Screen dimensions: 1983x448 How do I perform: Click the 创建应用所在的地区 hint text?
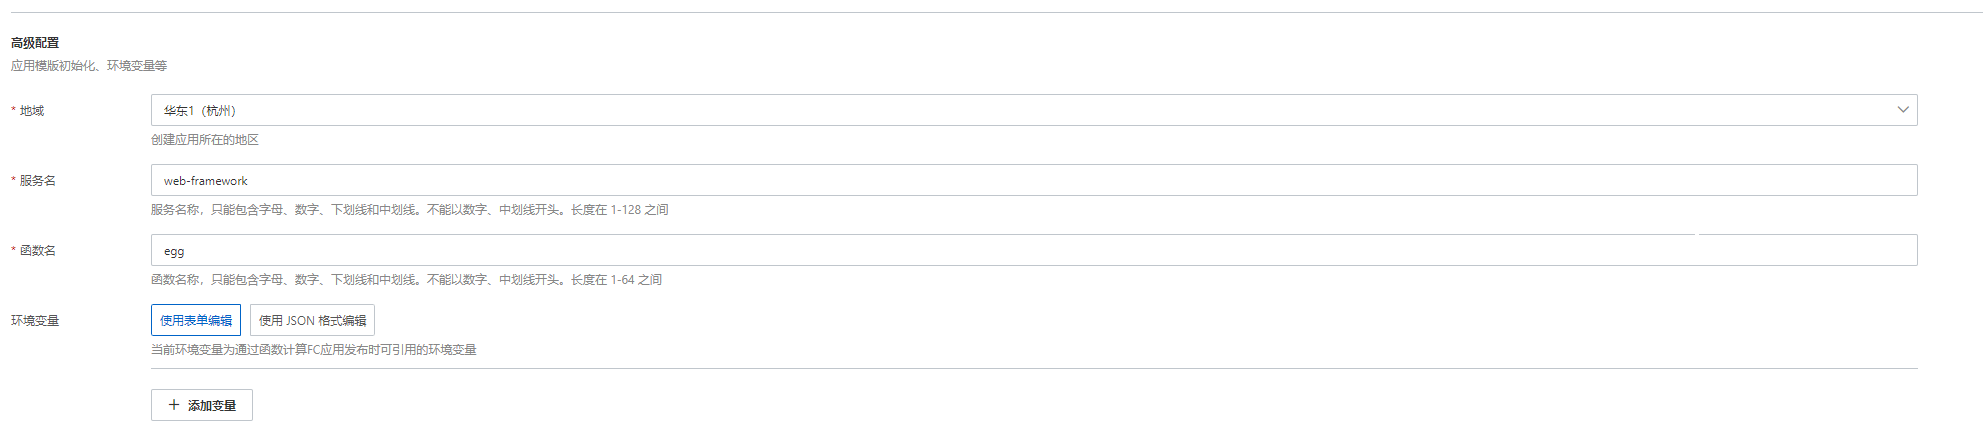coord(205,140)
